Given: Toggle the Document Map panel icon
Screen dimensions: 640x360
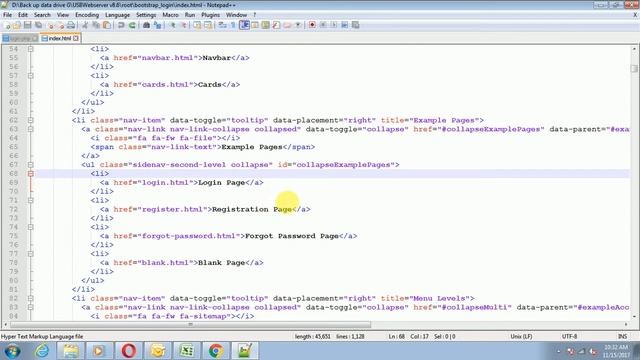Looking at the screenshot, I should click(x=265, y=25).
